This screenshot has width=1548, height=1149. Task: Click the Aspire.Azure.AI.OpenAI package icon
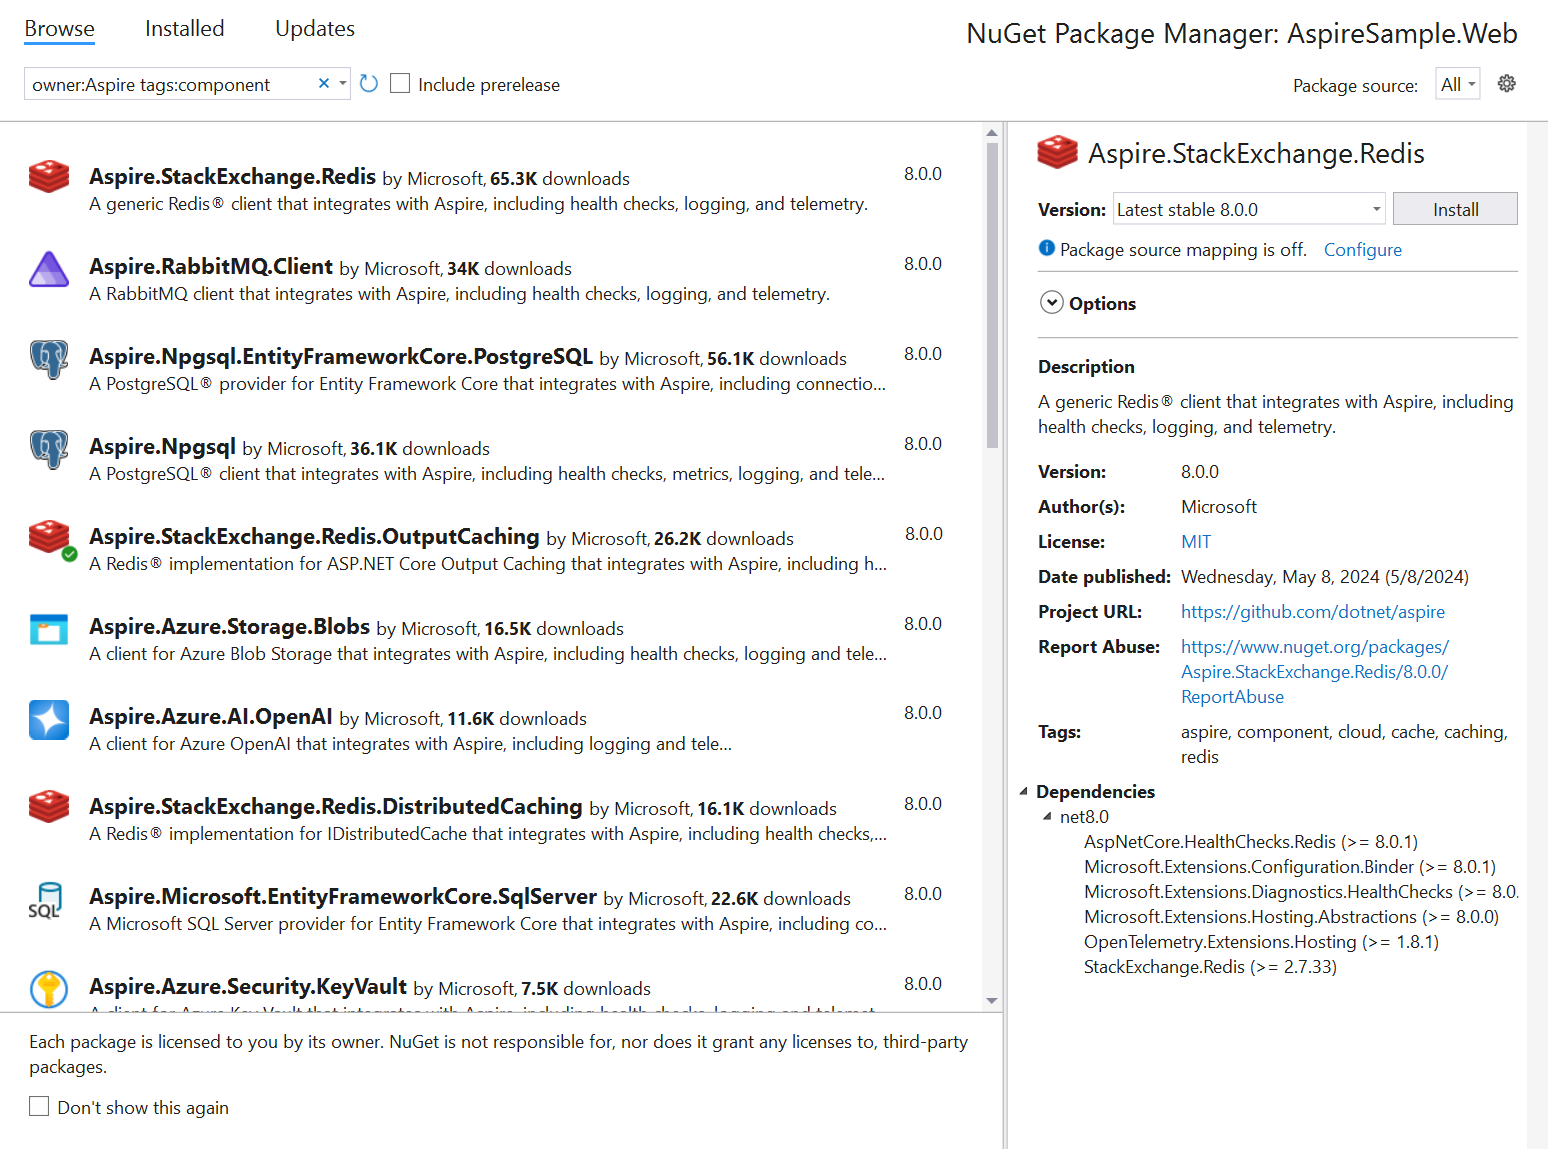pyautogui.click(x=49, y=719)
